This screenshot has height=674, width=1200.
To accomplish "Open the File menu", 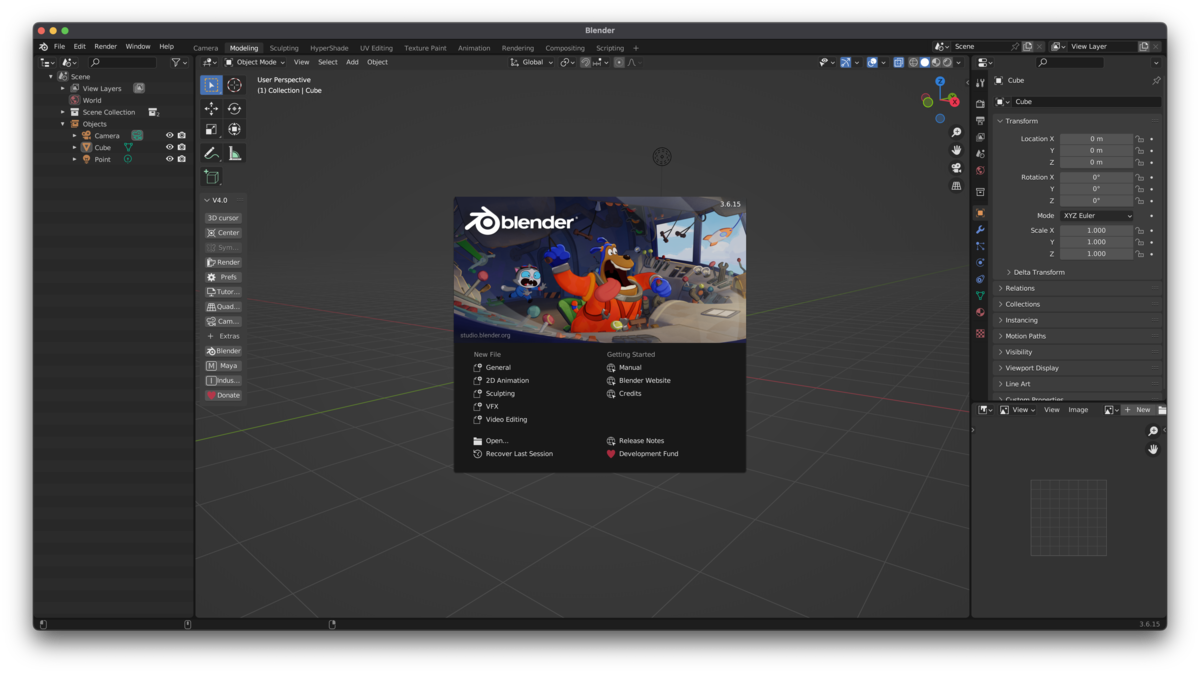I will tap(59, 47).
